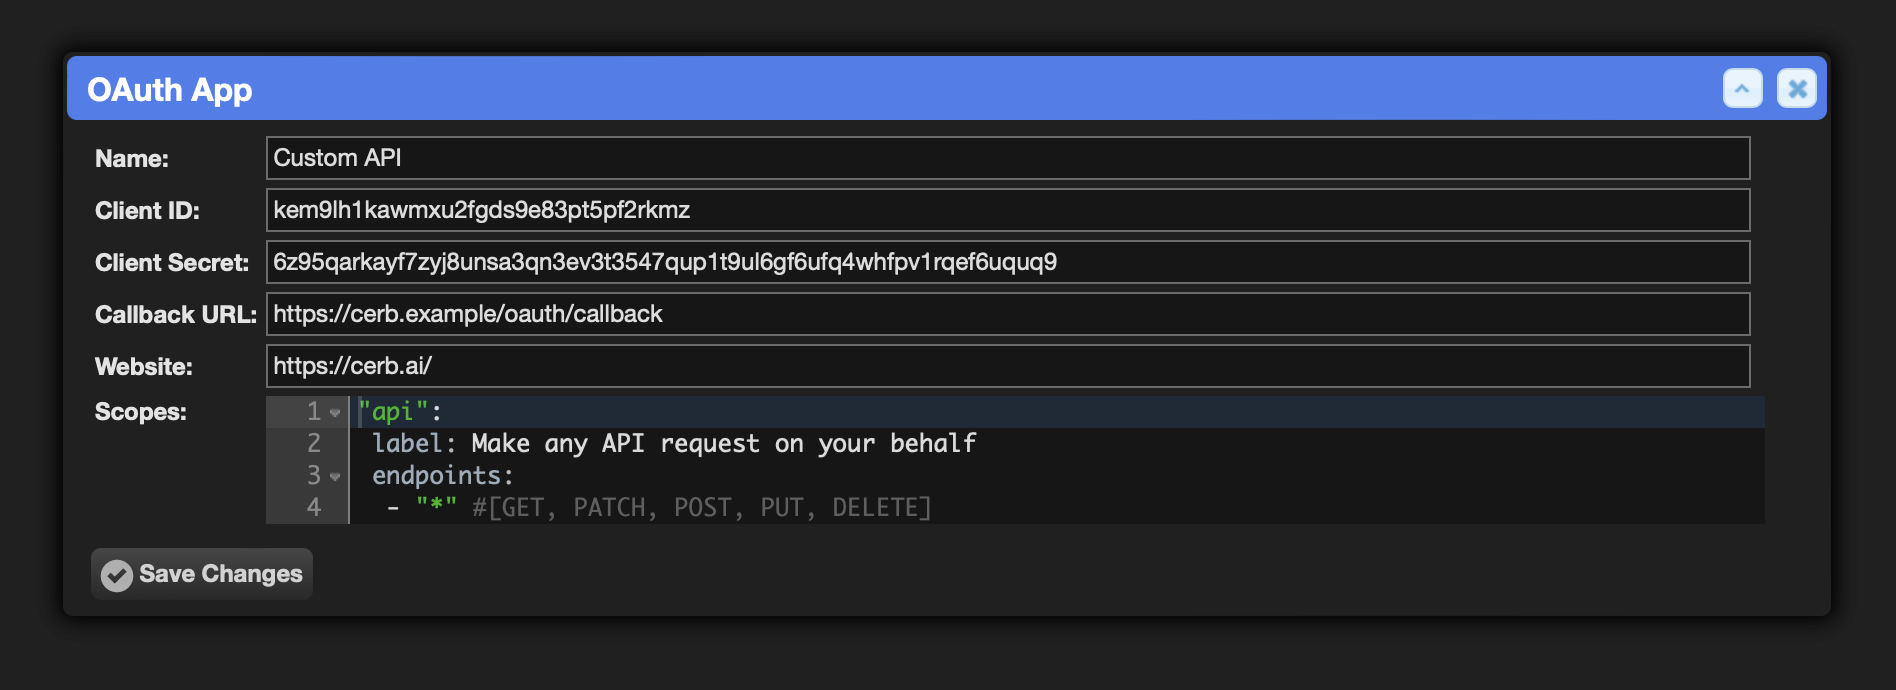Image resolution: width=1896 pixels, height=690 pixels.
Task: Edit the Website field with cerb.ai
Action: 1008,366
